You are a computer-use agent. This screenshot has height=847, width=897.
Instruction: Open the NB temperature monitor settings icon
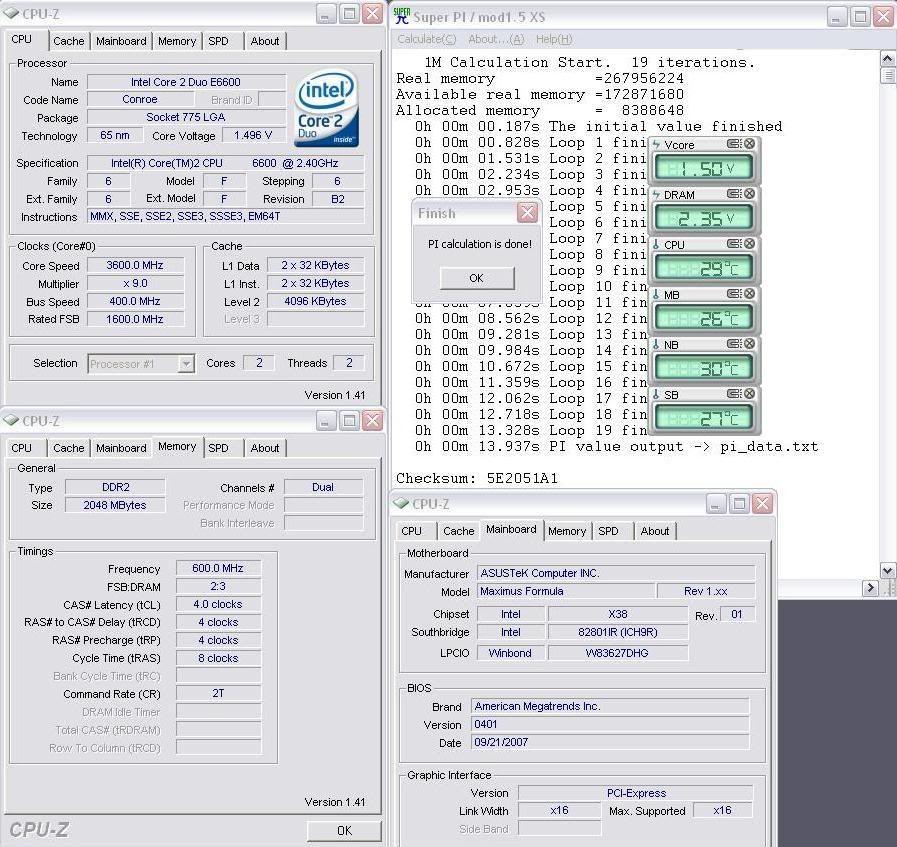pos(734,344)
